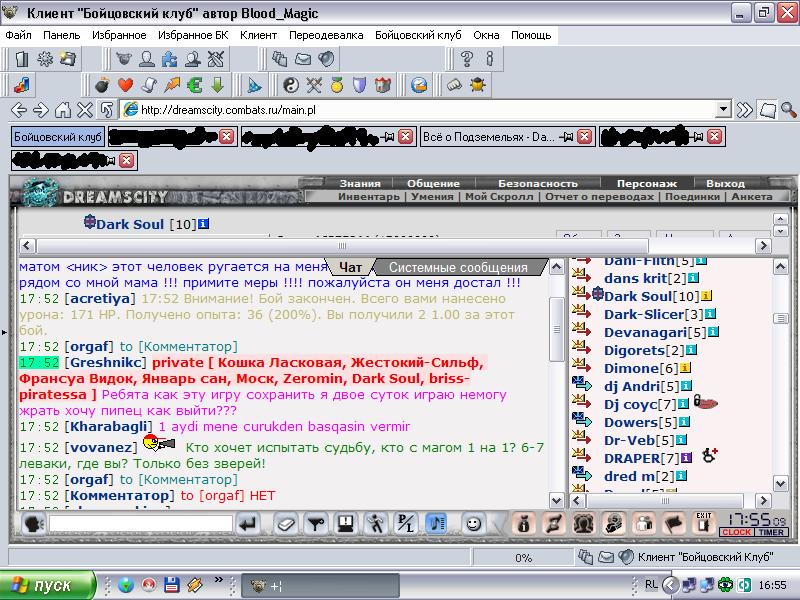Viewport: 800px width, 600px height.
Task: Click the EXIT door icon in the bottom bar
Action: [x=703, y=523]
